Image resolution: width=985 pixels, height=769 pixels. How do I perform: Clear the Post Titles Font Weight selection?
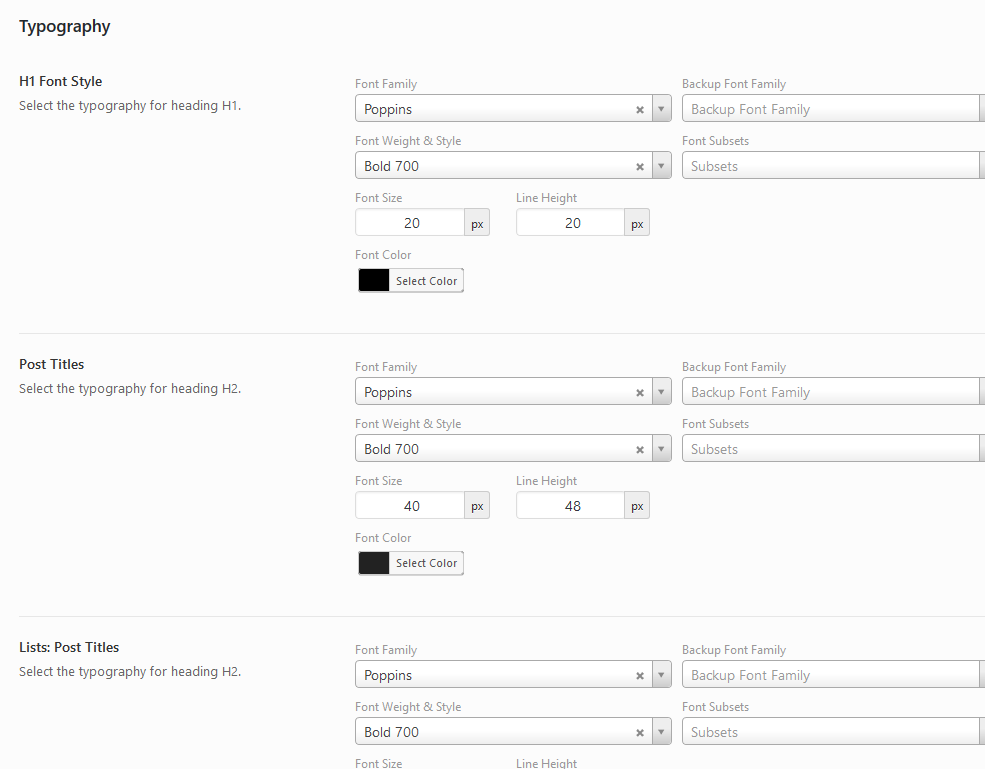[639, 448]
